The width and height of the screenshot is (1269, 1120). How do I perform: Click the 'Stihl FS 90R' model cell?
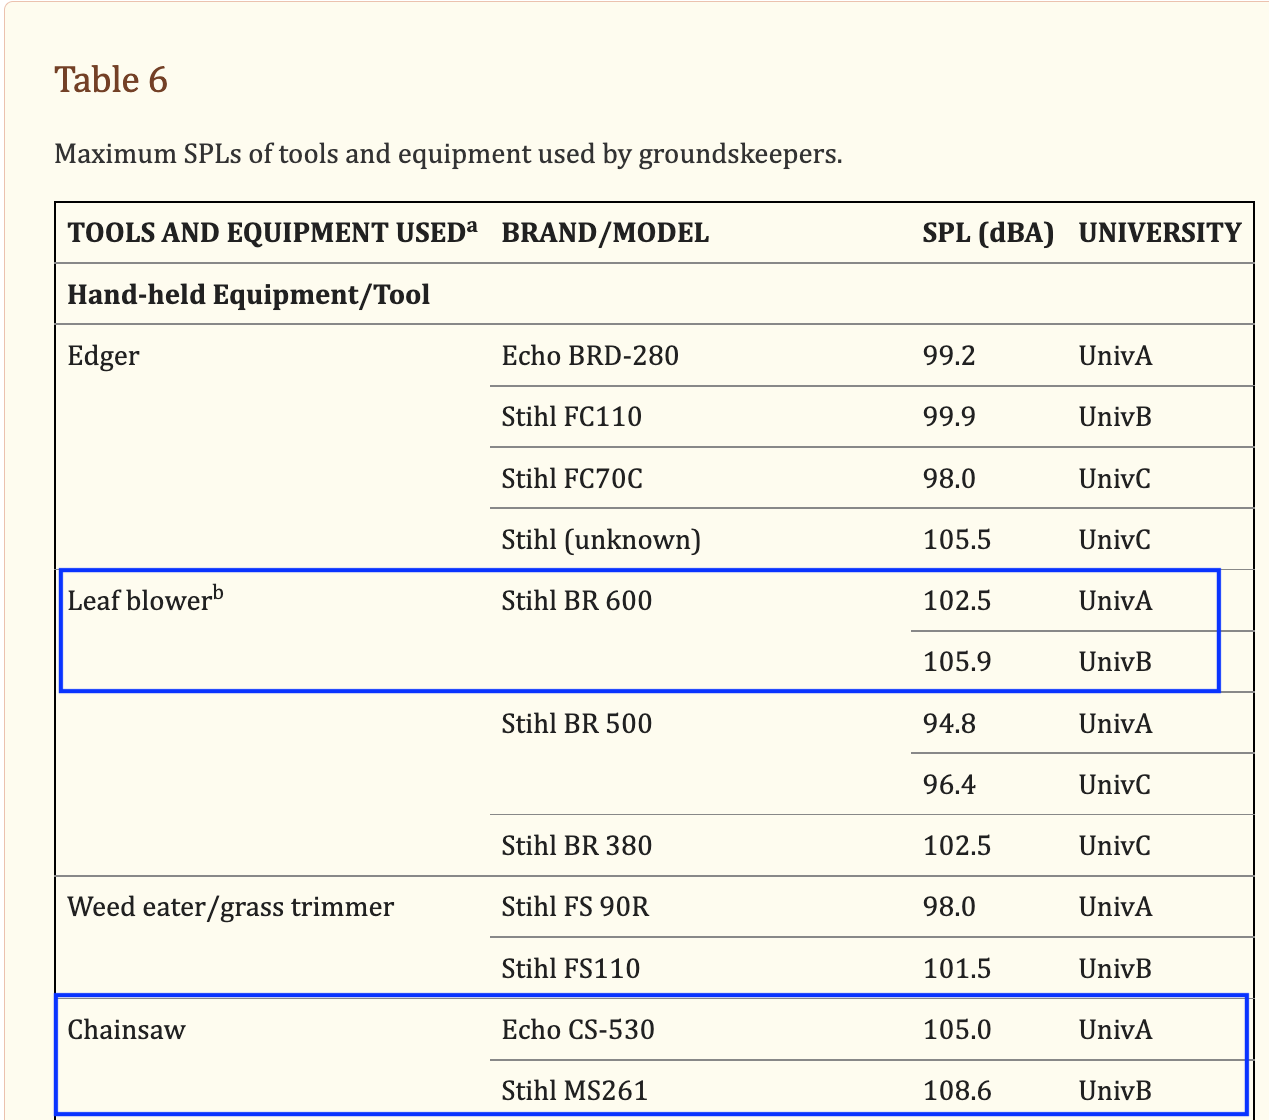point(575,907)
